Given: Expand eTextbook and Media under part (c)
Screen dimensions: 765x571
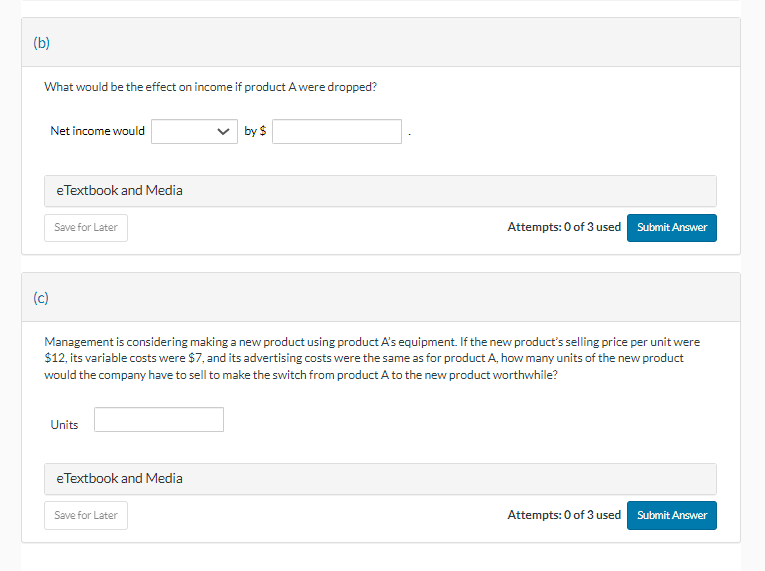Looking at the screenshot, I should click(120, 478).
